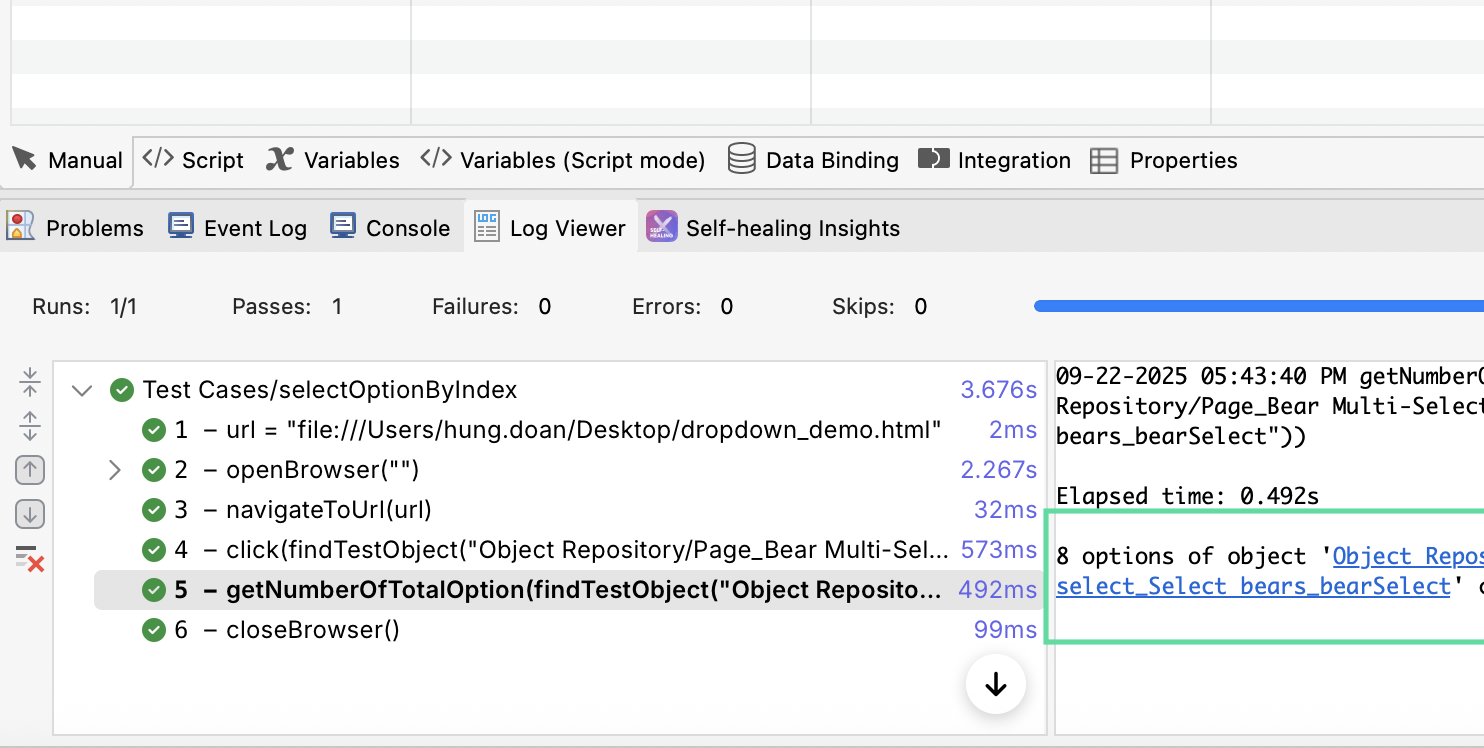Screen dimensions: 1484x748
Task: Open the Event Log tab
Action: (x=237, y=228)
